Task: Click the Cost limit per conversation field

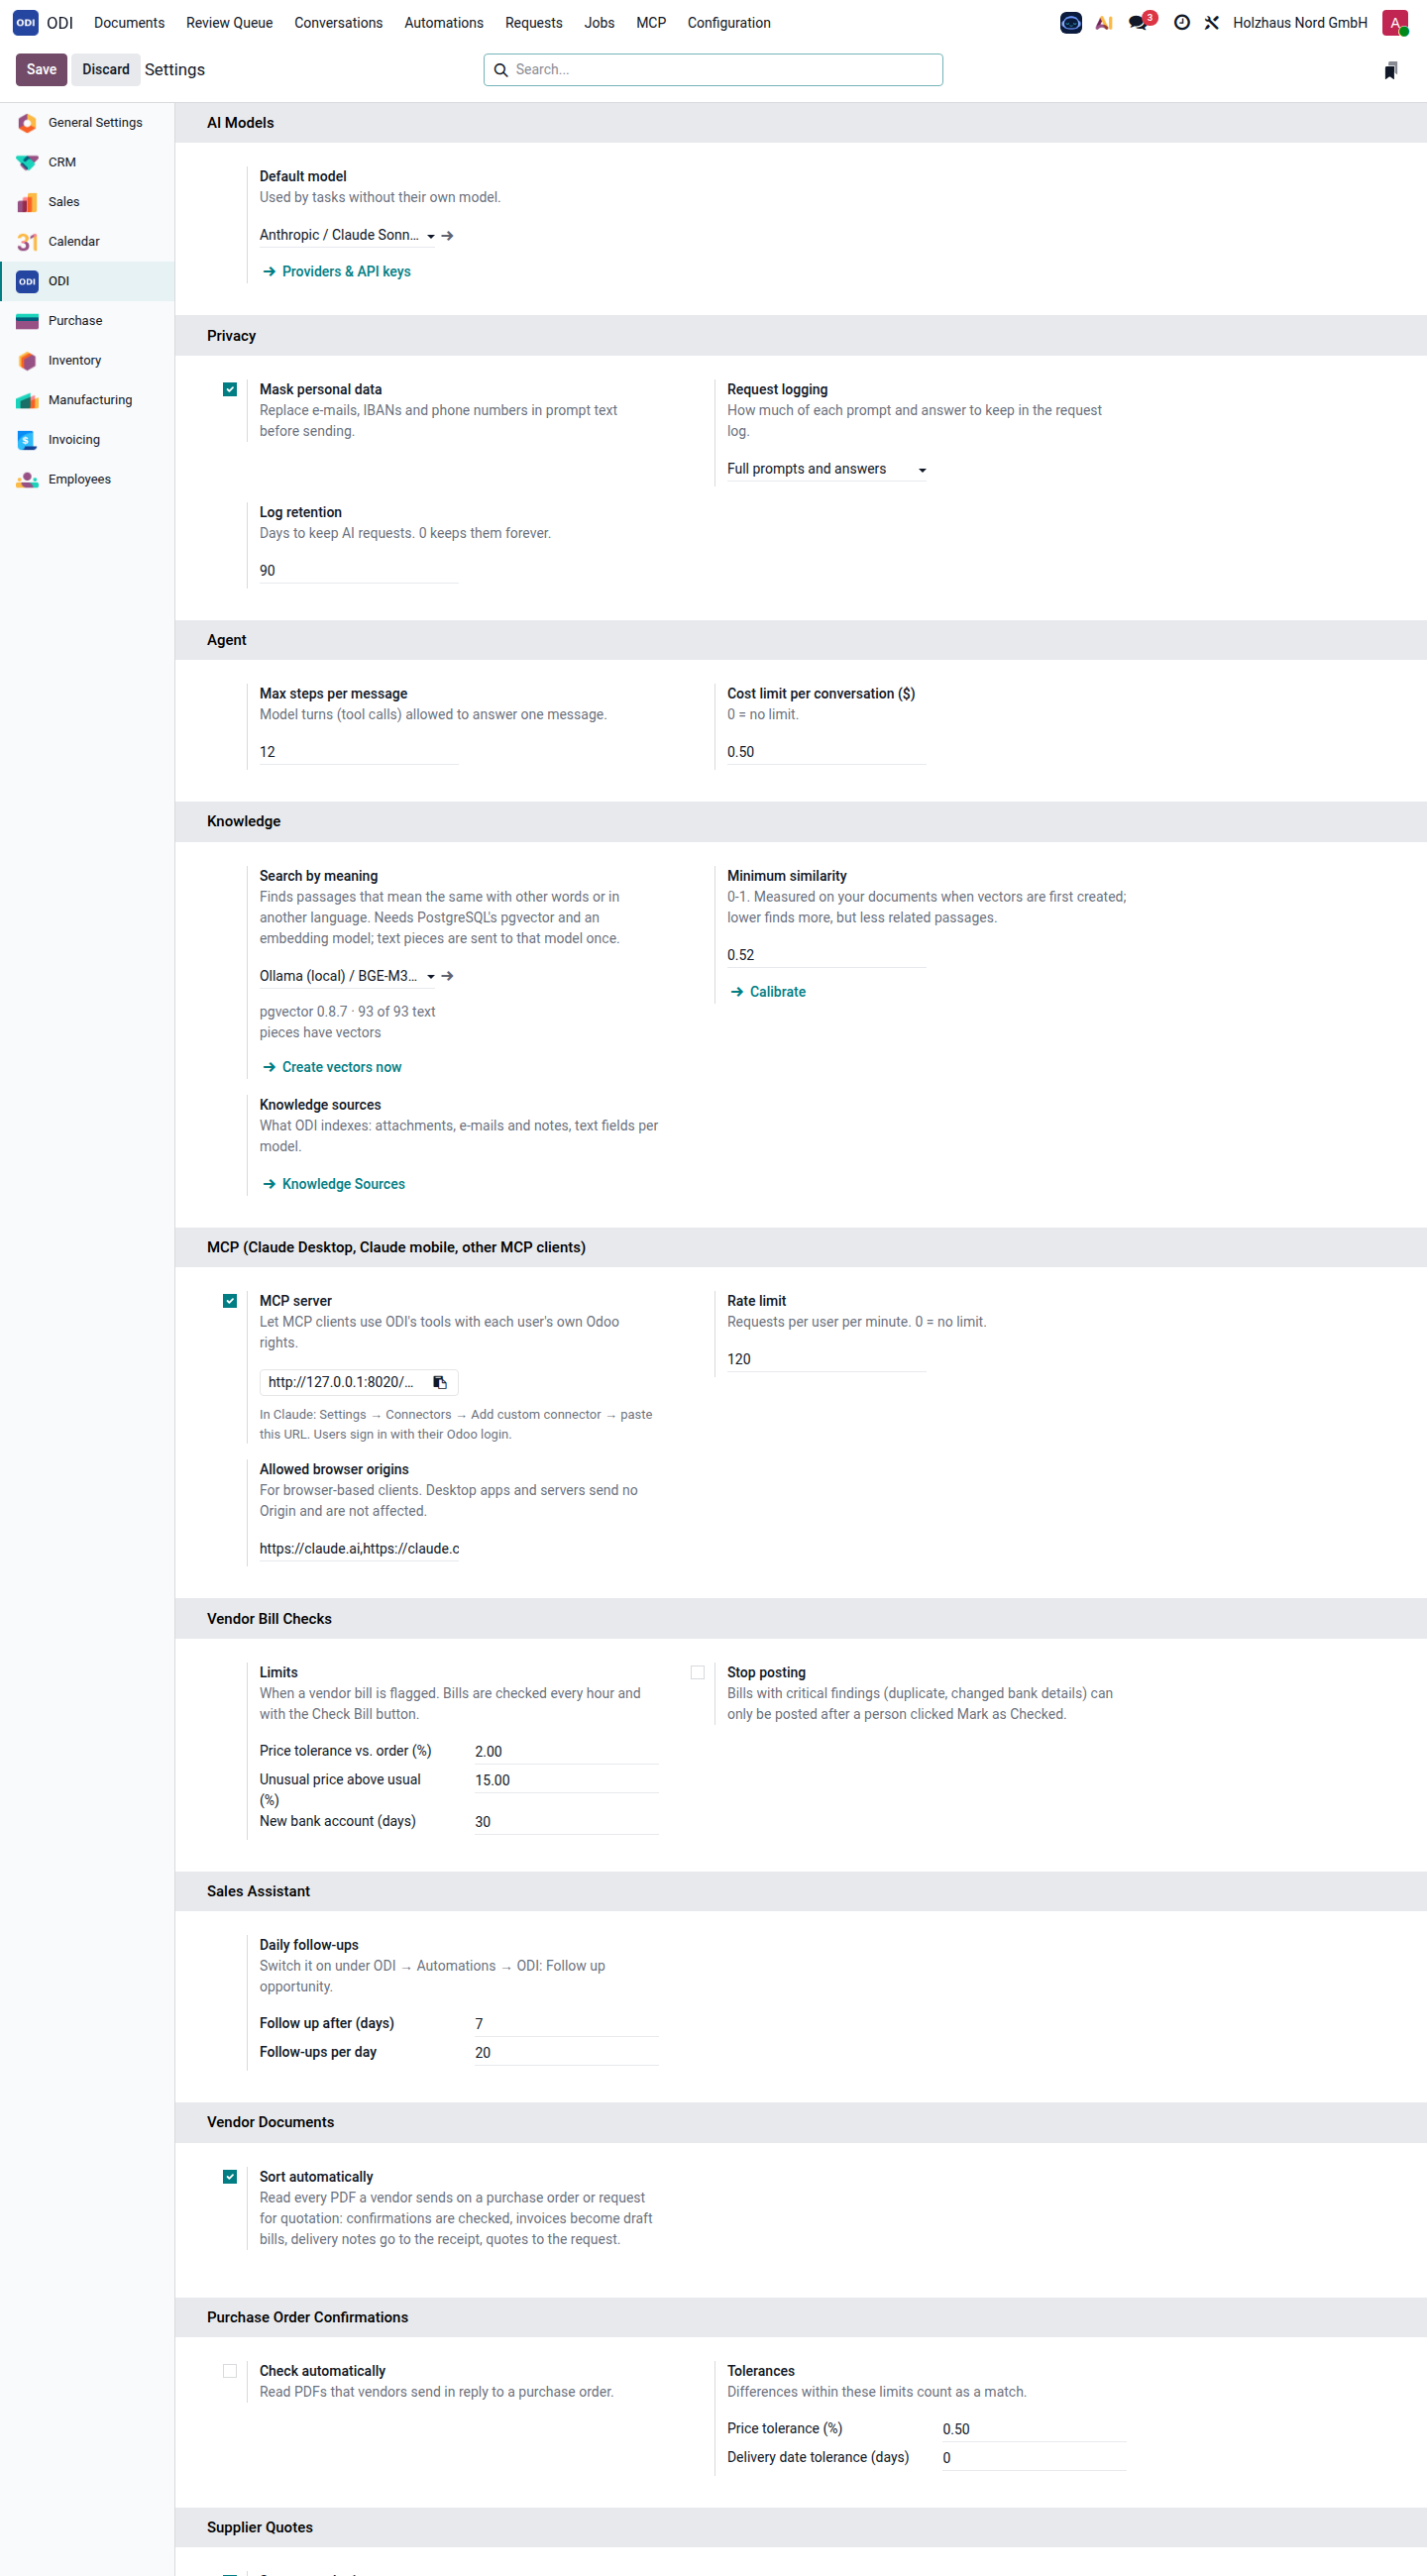Action: (826, 752)
